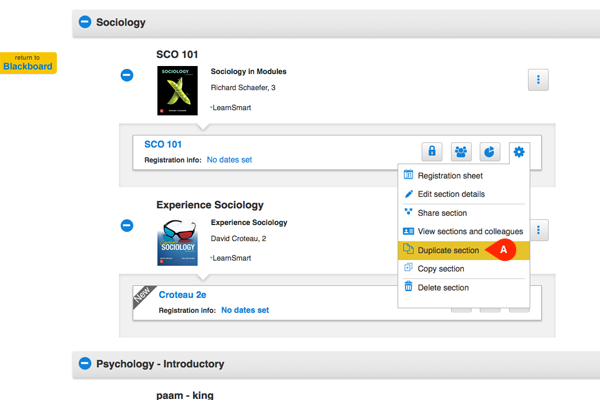Viewport: 600px width, 400px height.
Task: Click the lock icon in SCO 101 section
Action: (432, 152)
